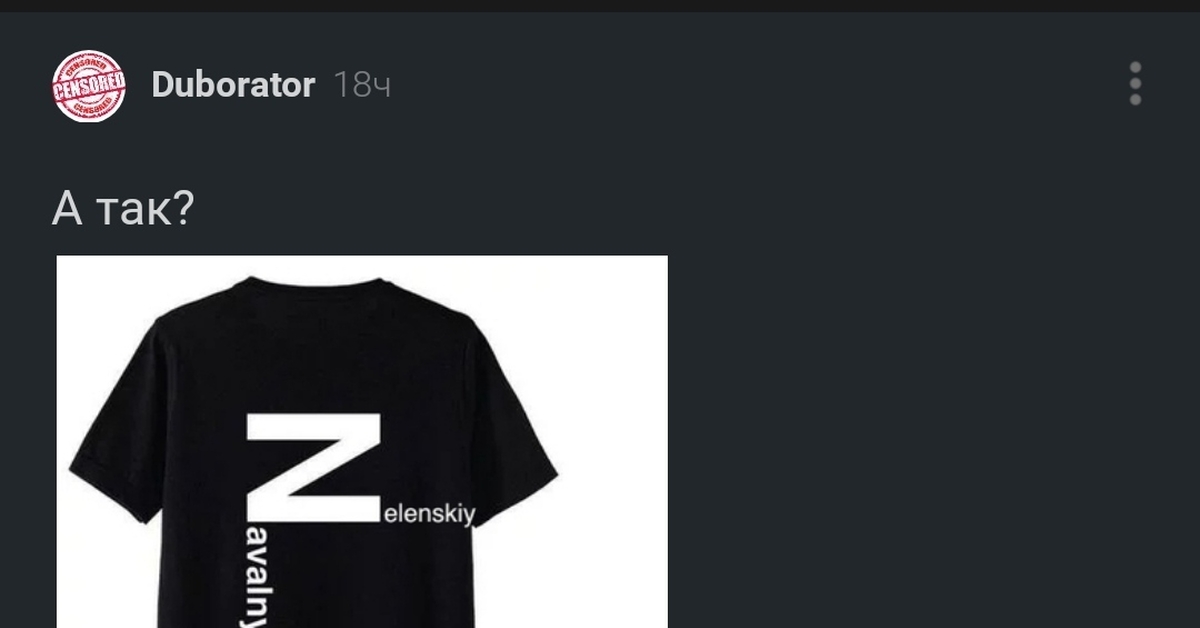Click the large white Z on the T-shirt
The height and width of the screenshot is (628, 1200).
click(x=313, y=467)
